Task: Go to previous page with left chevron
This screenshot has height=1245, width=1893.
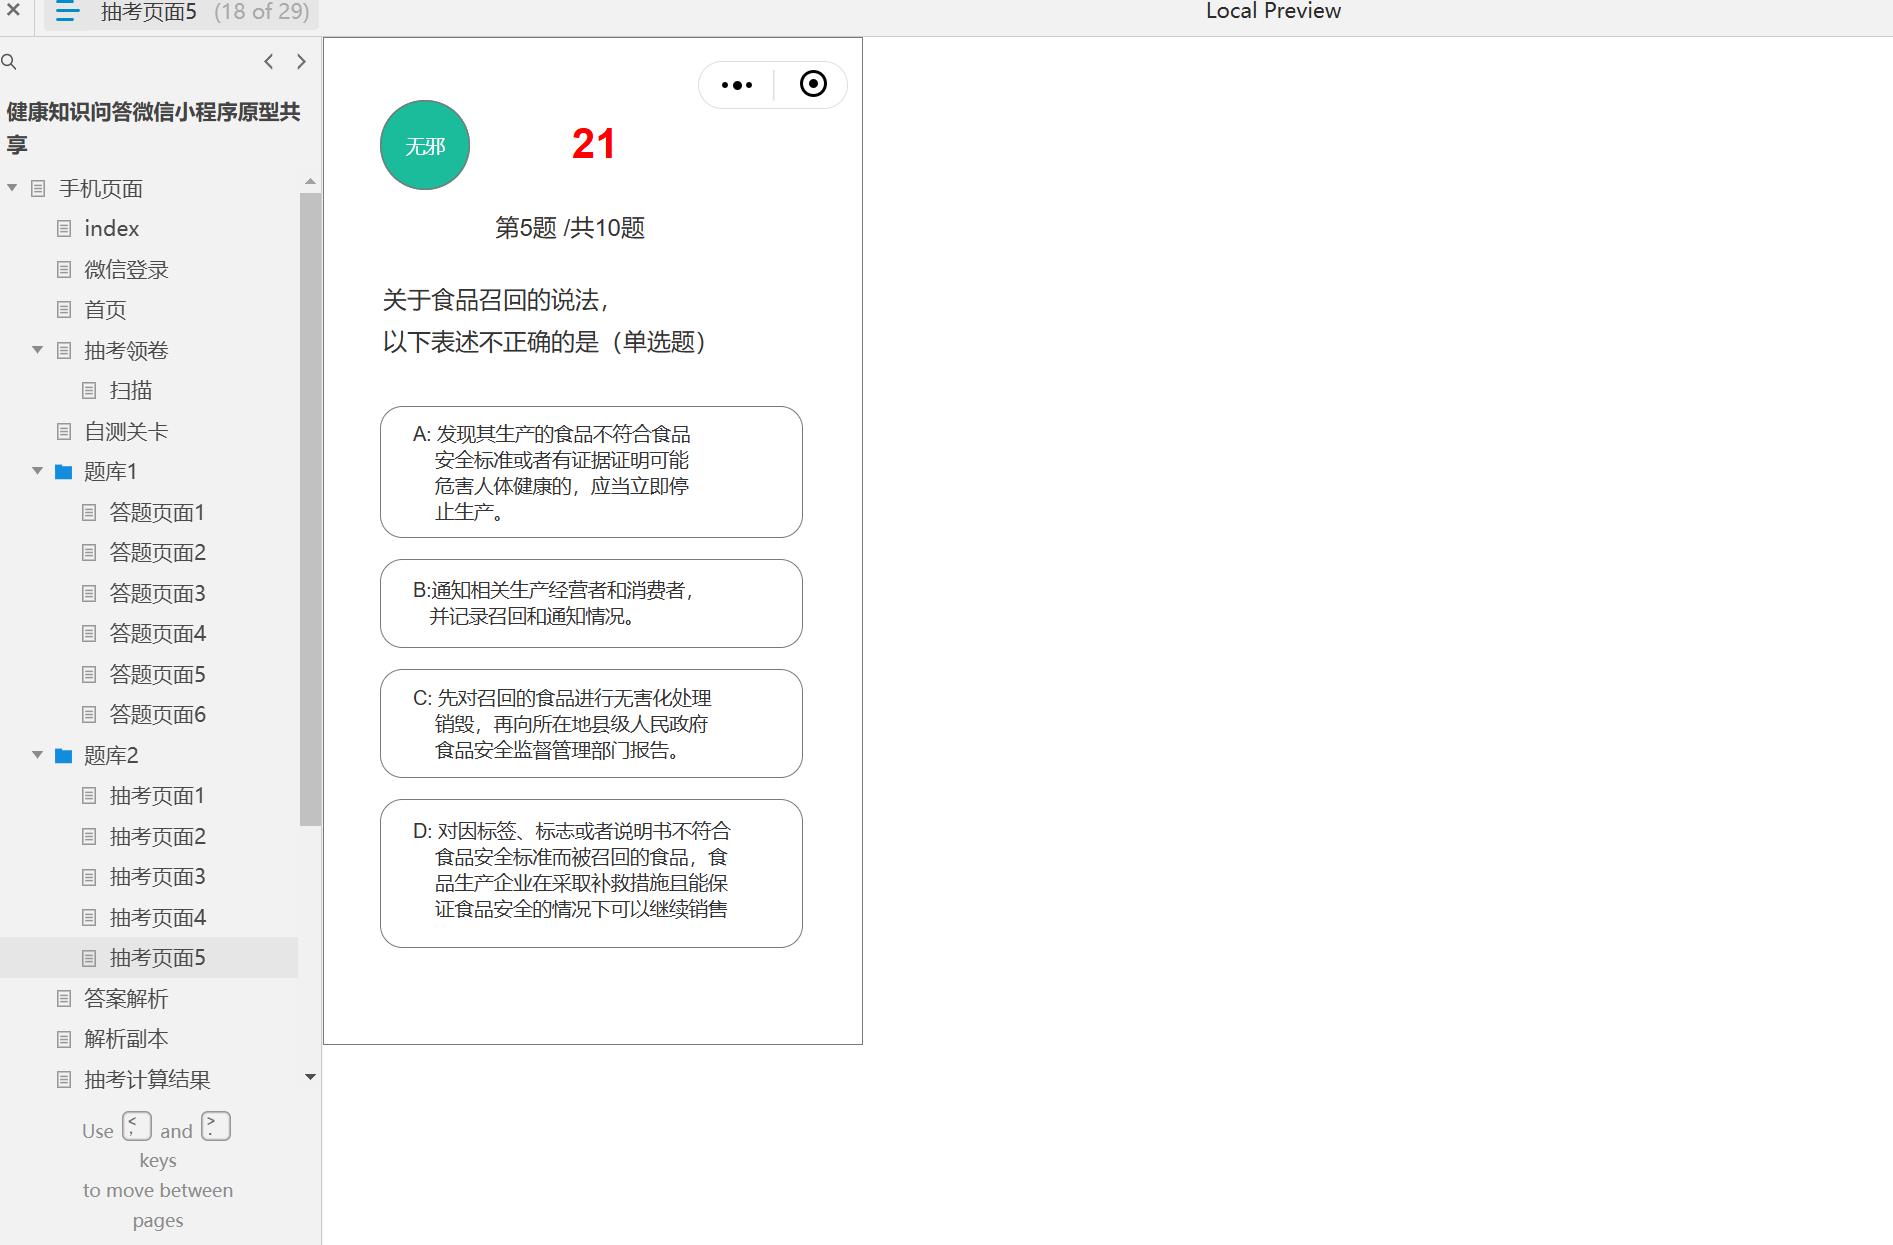Action: click(268, 62)
